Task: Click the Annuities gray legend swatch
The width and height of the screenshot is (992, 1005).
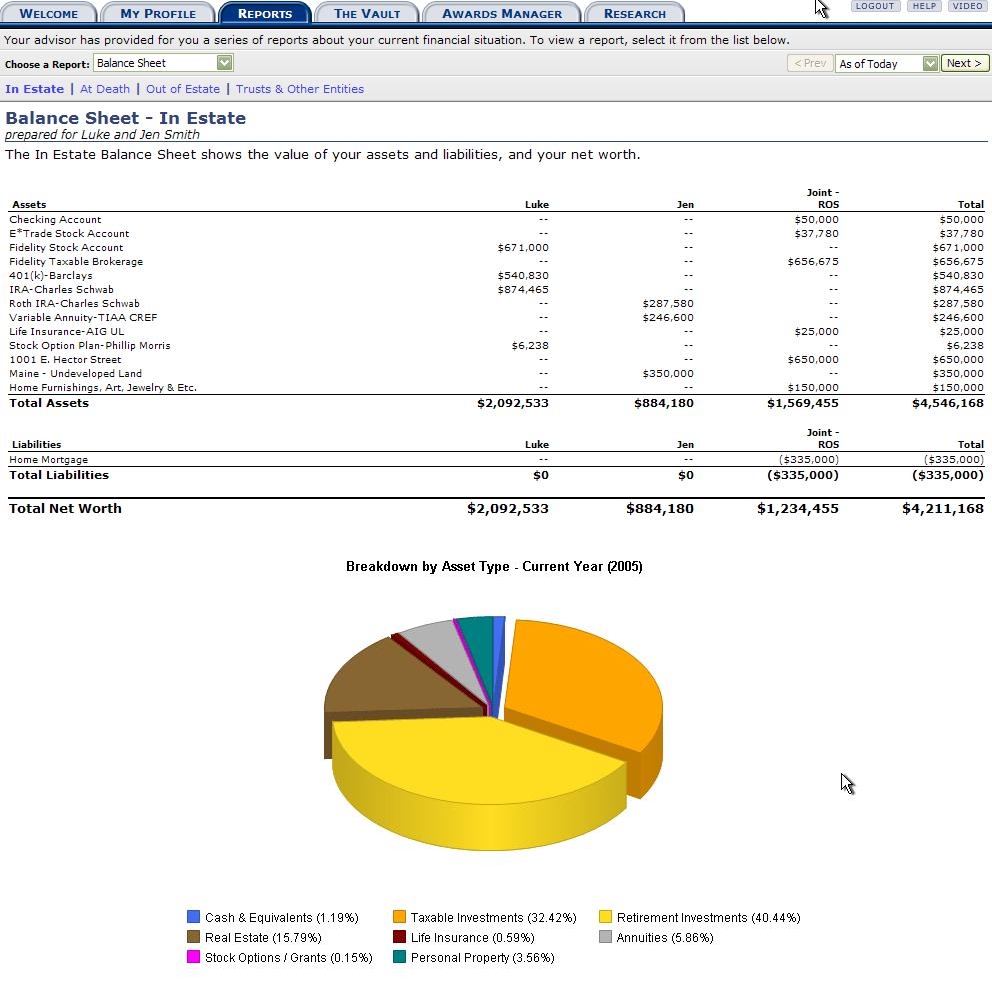Action: [606, 936]
